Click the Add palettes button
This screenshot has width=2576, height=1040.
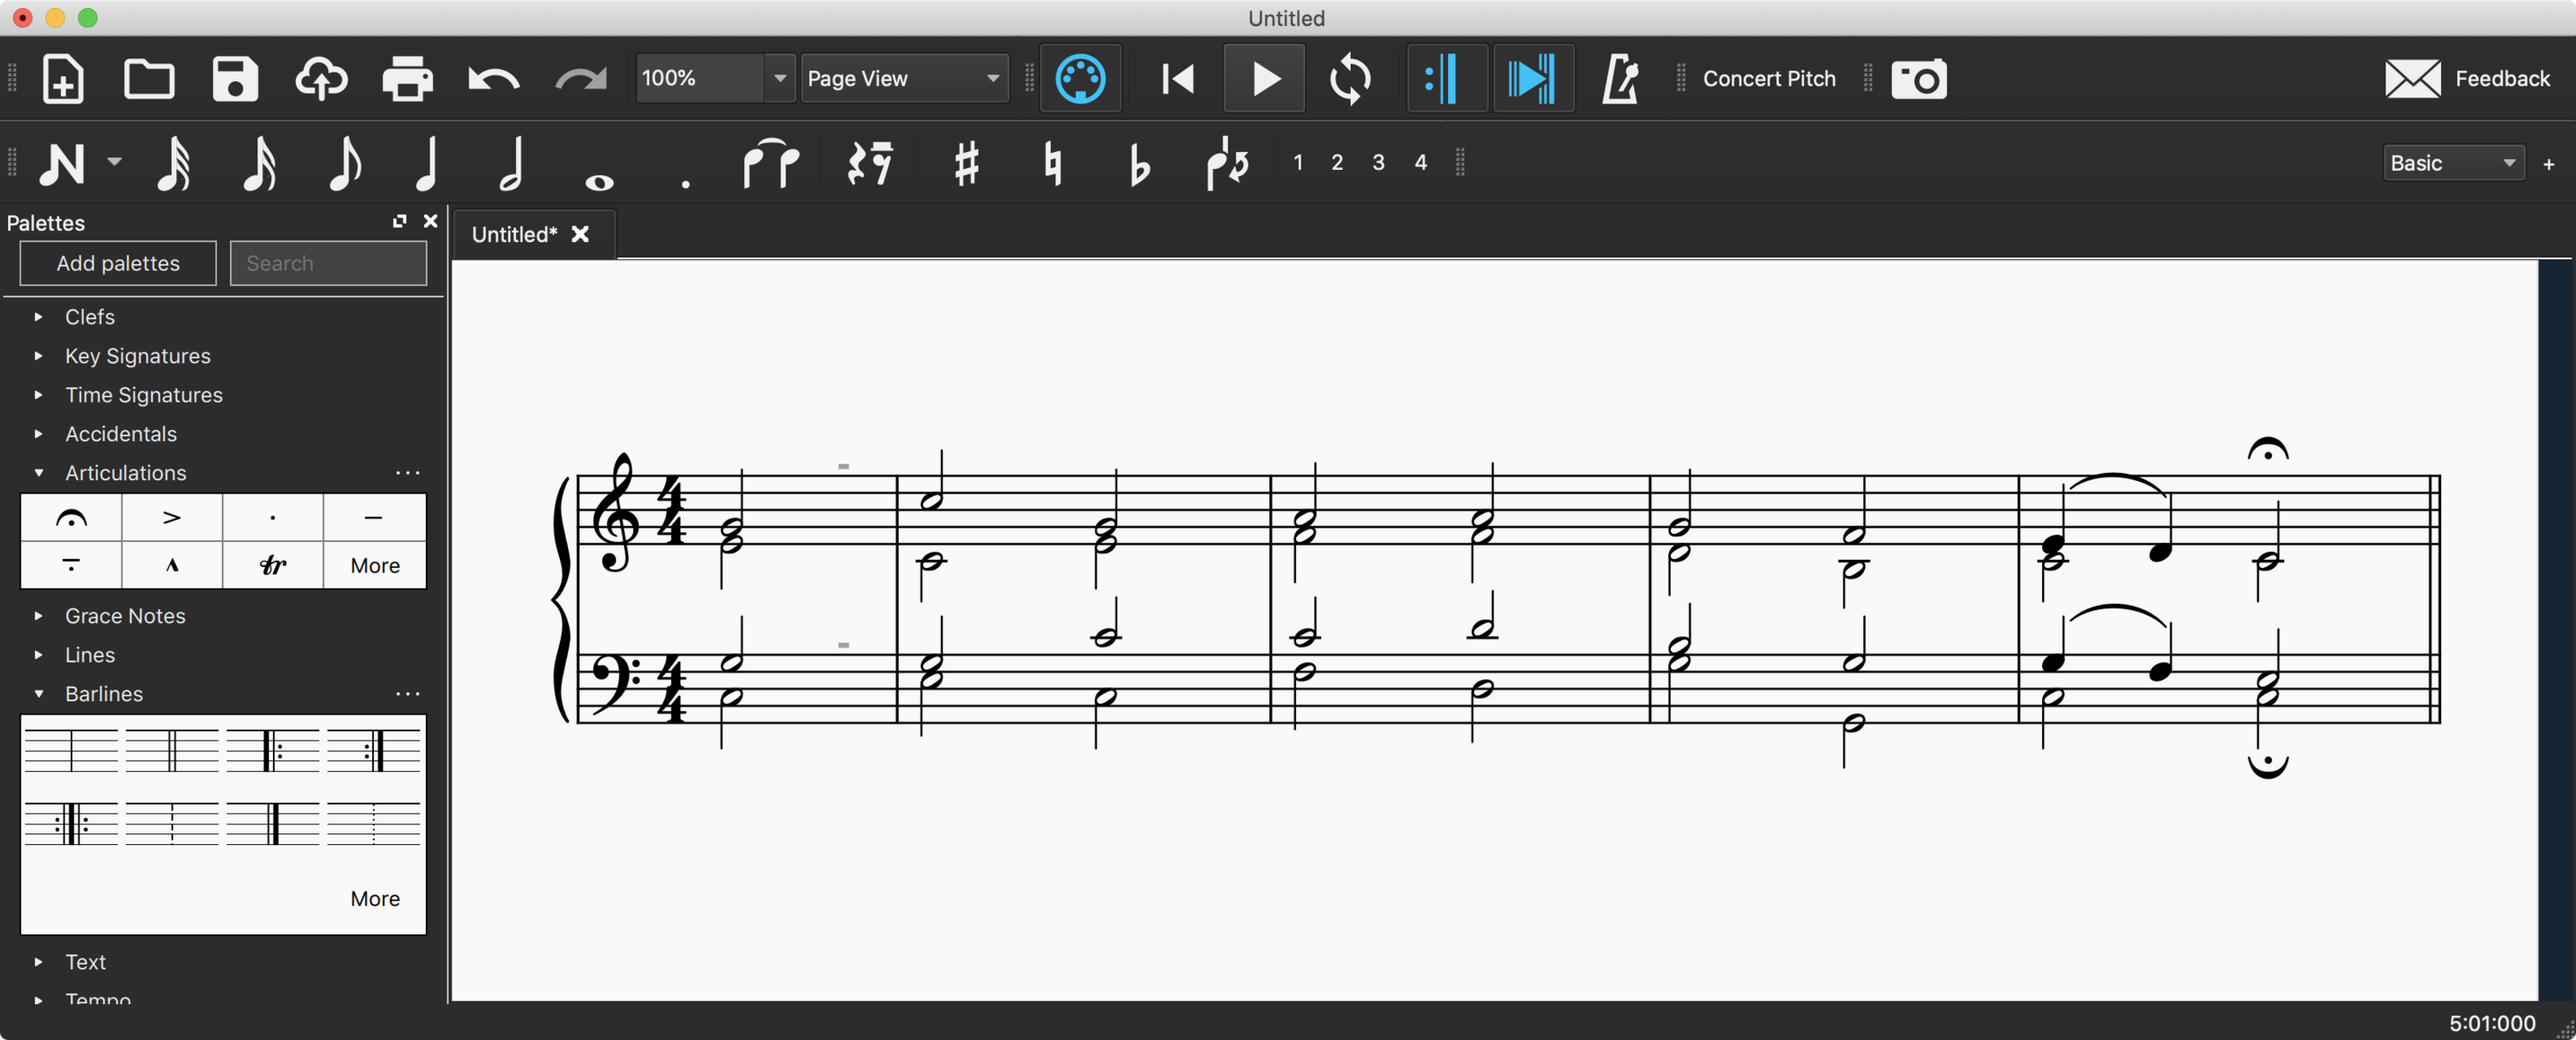coord(118,263)
